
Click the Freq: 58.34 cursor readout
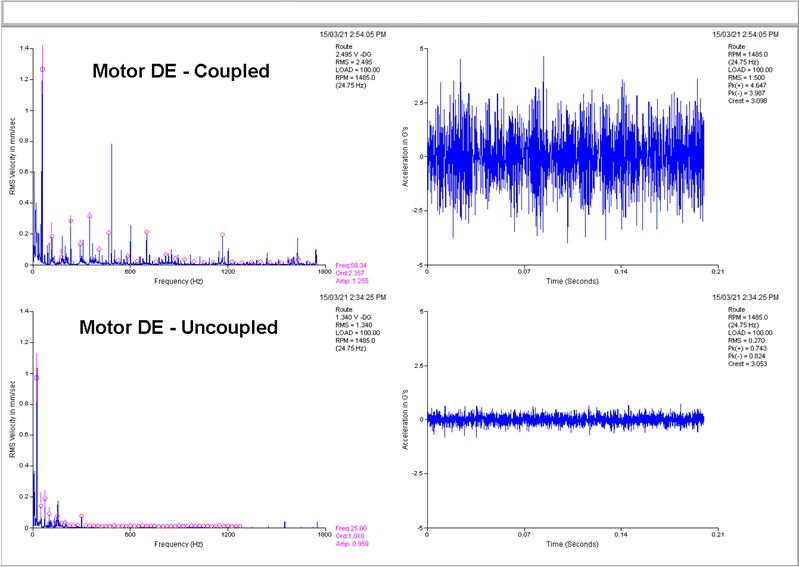click(x=351, y=265)
